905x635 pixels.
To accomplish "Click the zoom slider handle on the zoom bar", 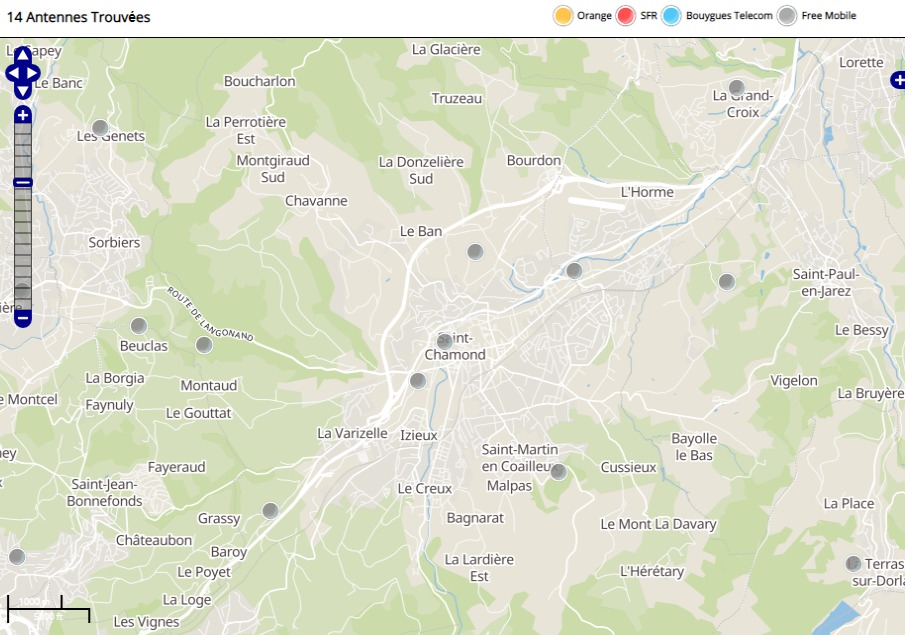I will point(22,182).
